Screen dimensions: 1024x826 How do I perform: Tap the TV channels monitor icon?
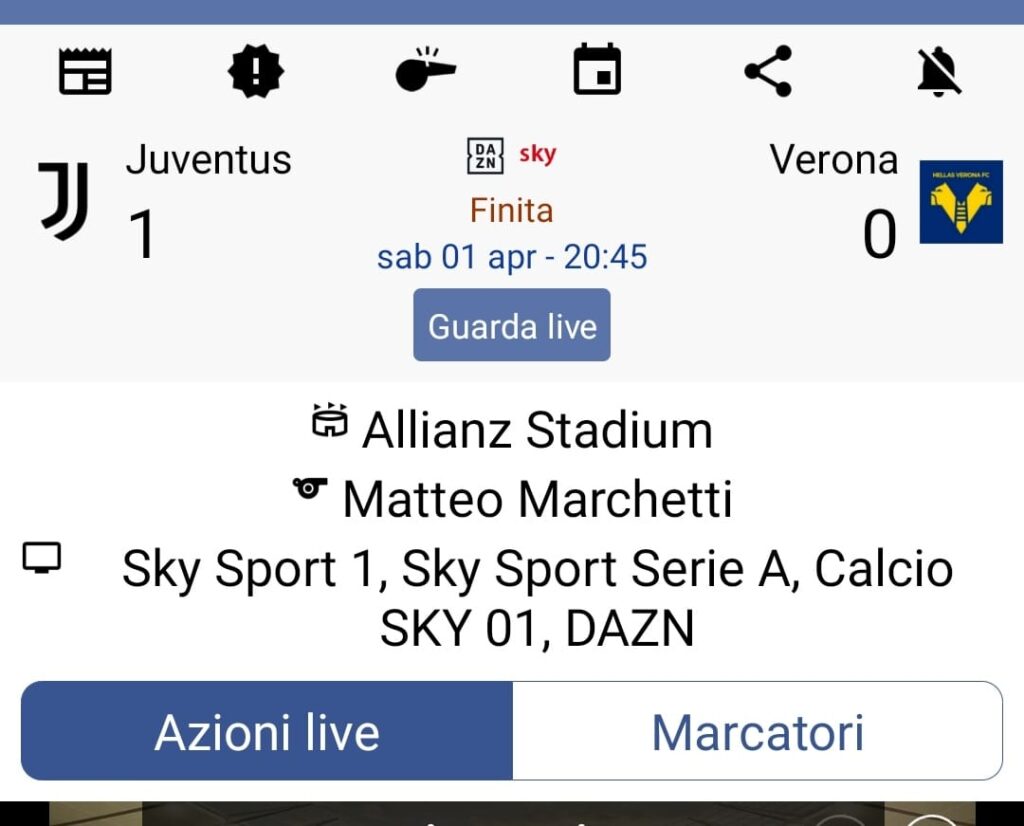tap(42, 558)
